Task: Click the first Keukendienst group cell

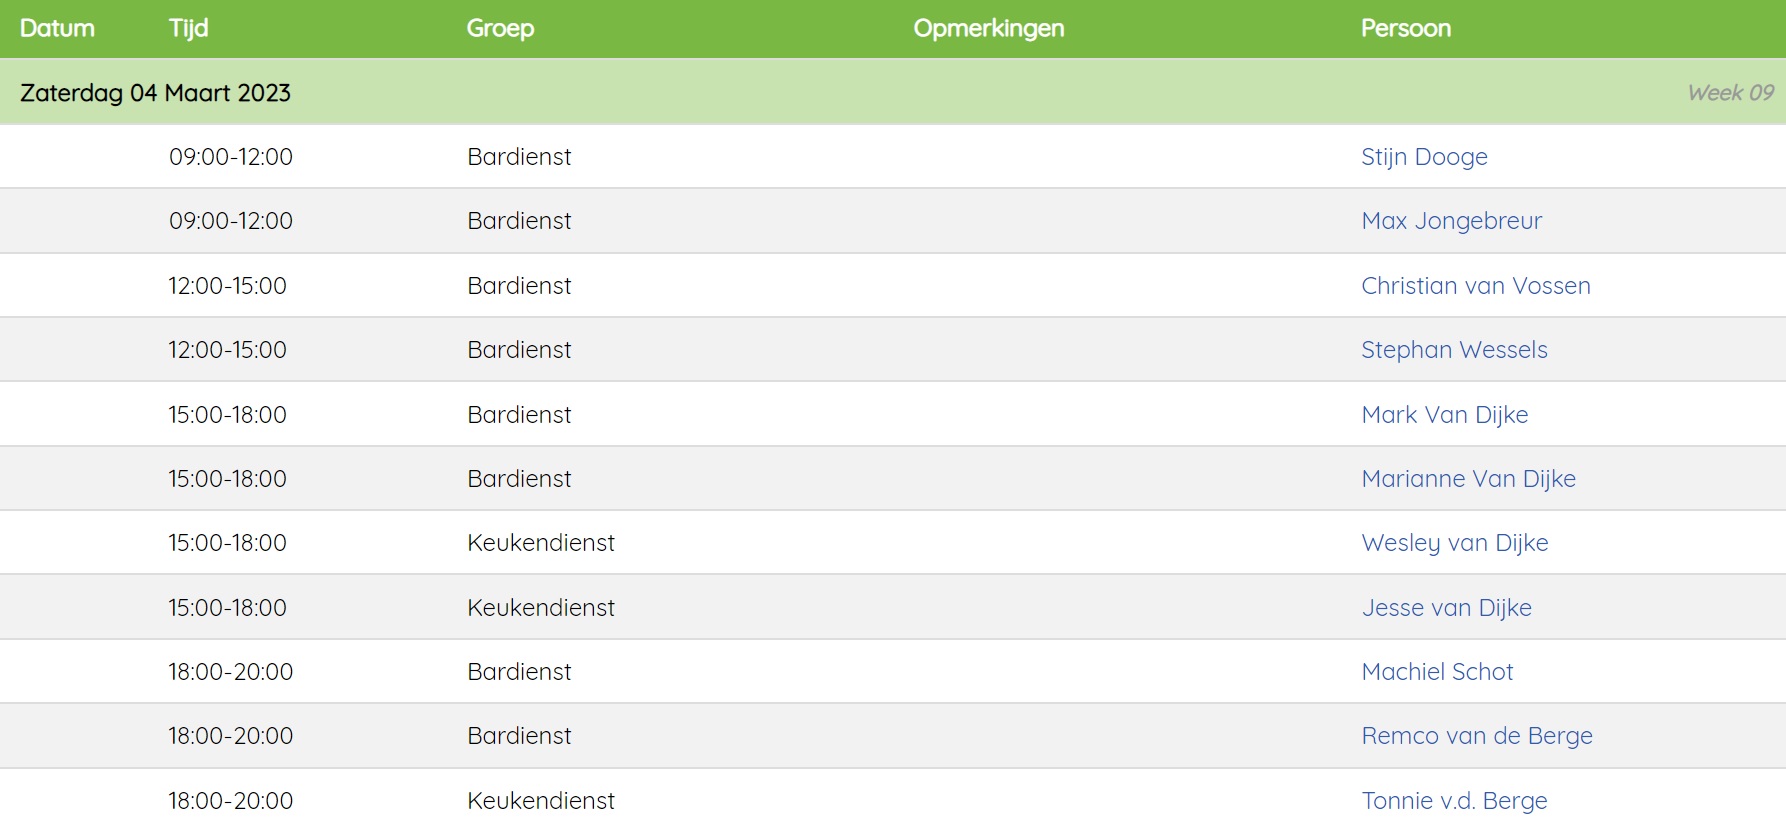Action: (540, 543)
